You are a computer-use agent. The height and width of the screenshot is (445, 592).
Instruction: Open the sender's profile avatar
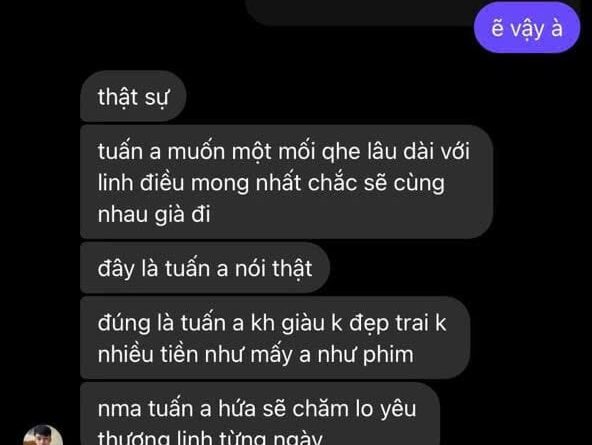43,435
